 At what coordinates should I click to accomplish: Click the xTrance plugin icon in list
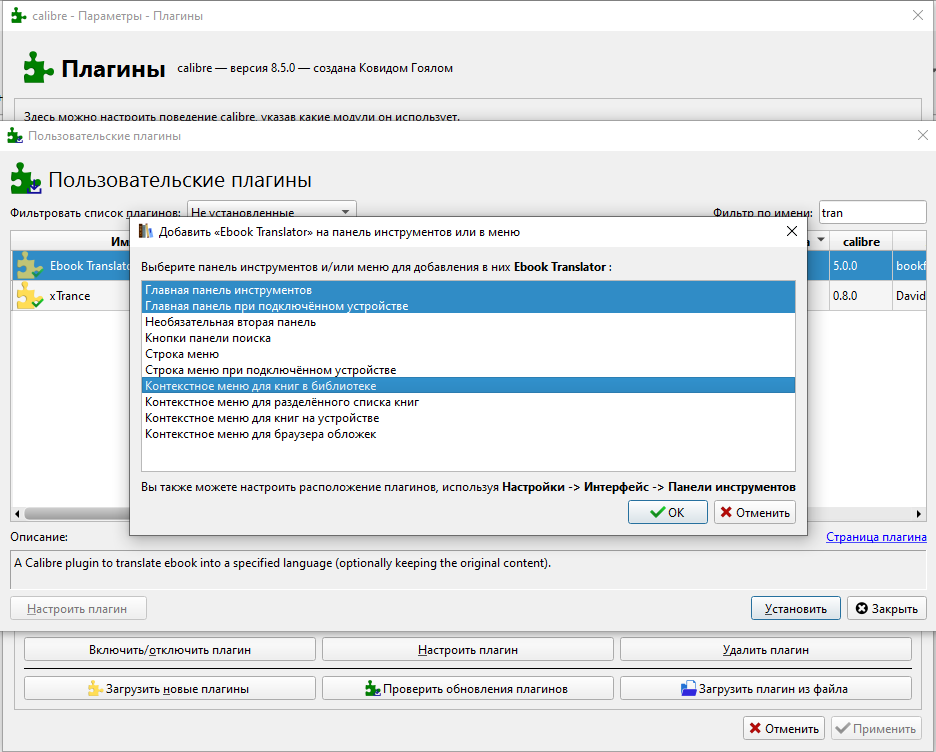[30, 296]
